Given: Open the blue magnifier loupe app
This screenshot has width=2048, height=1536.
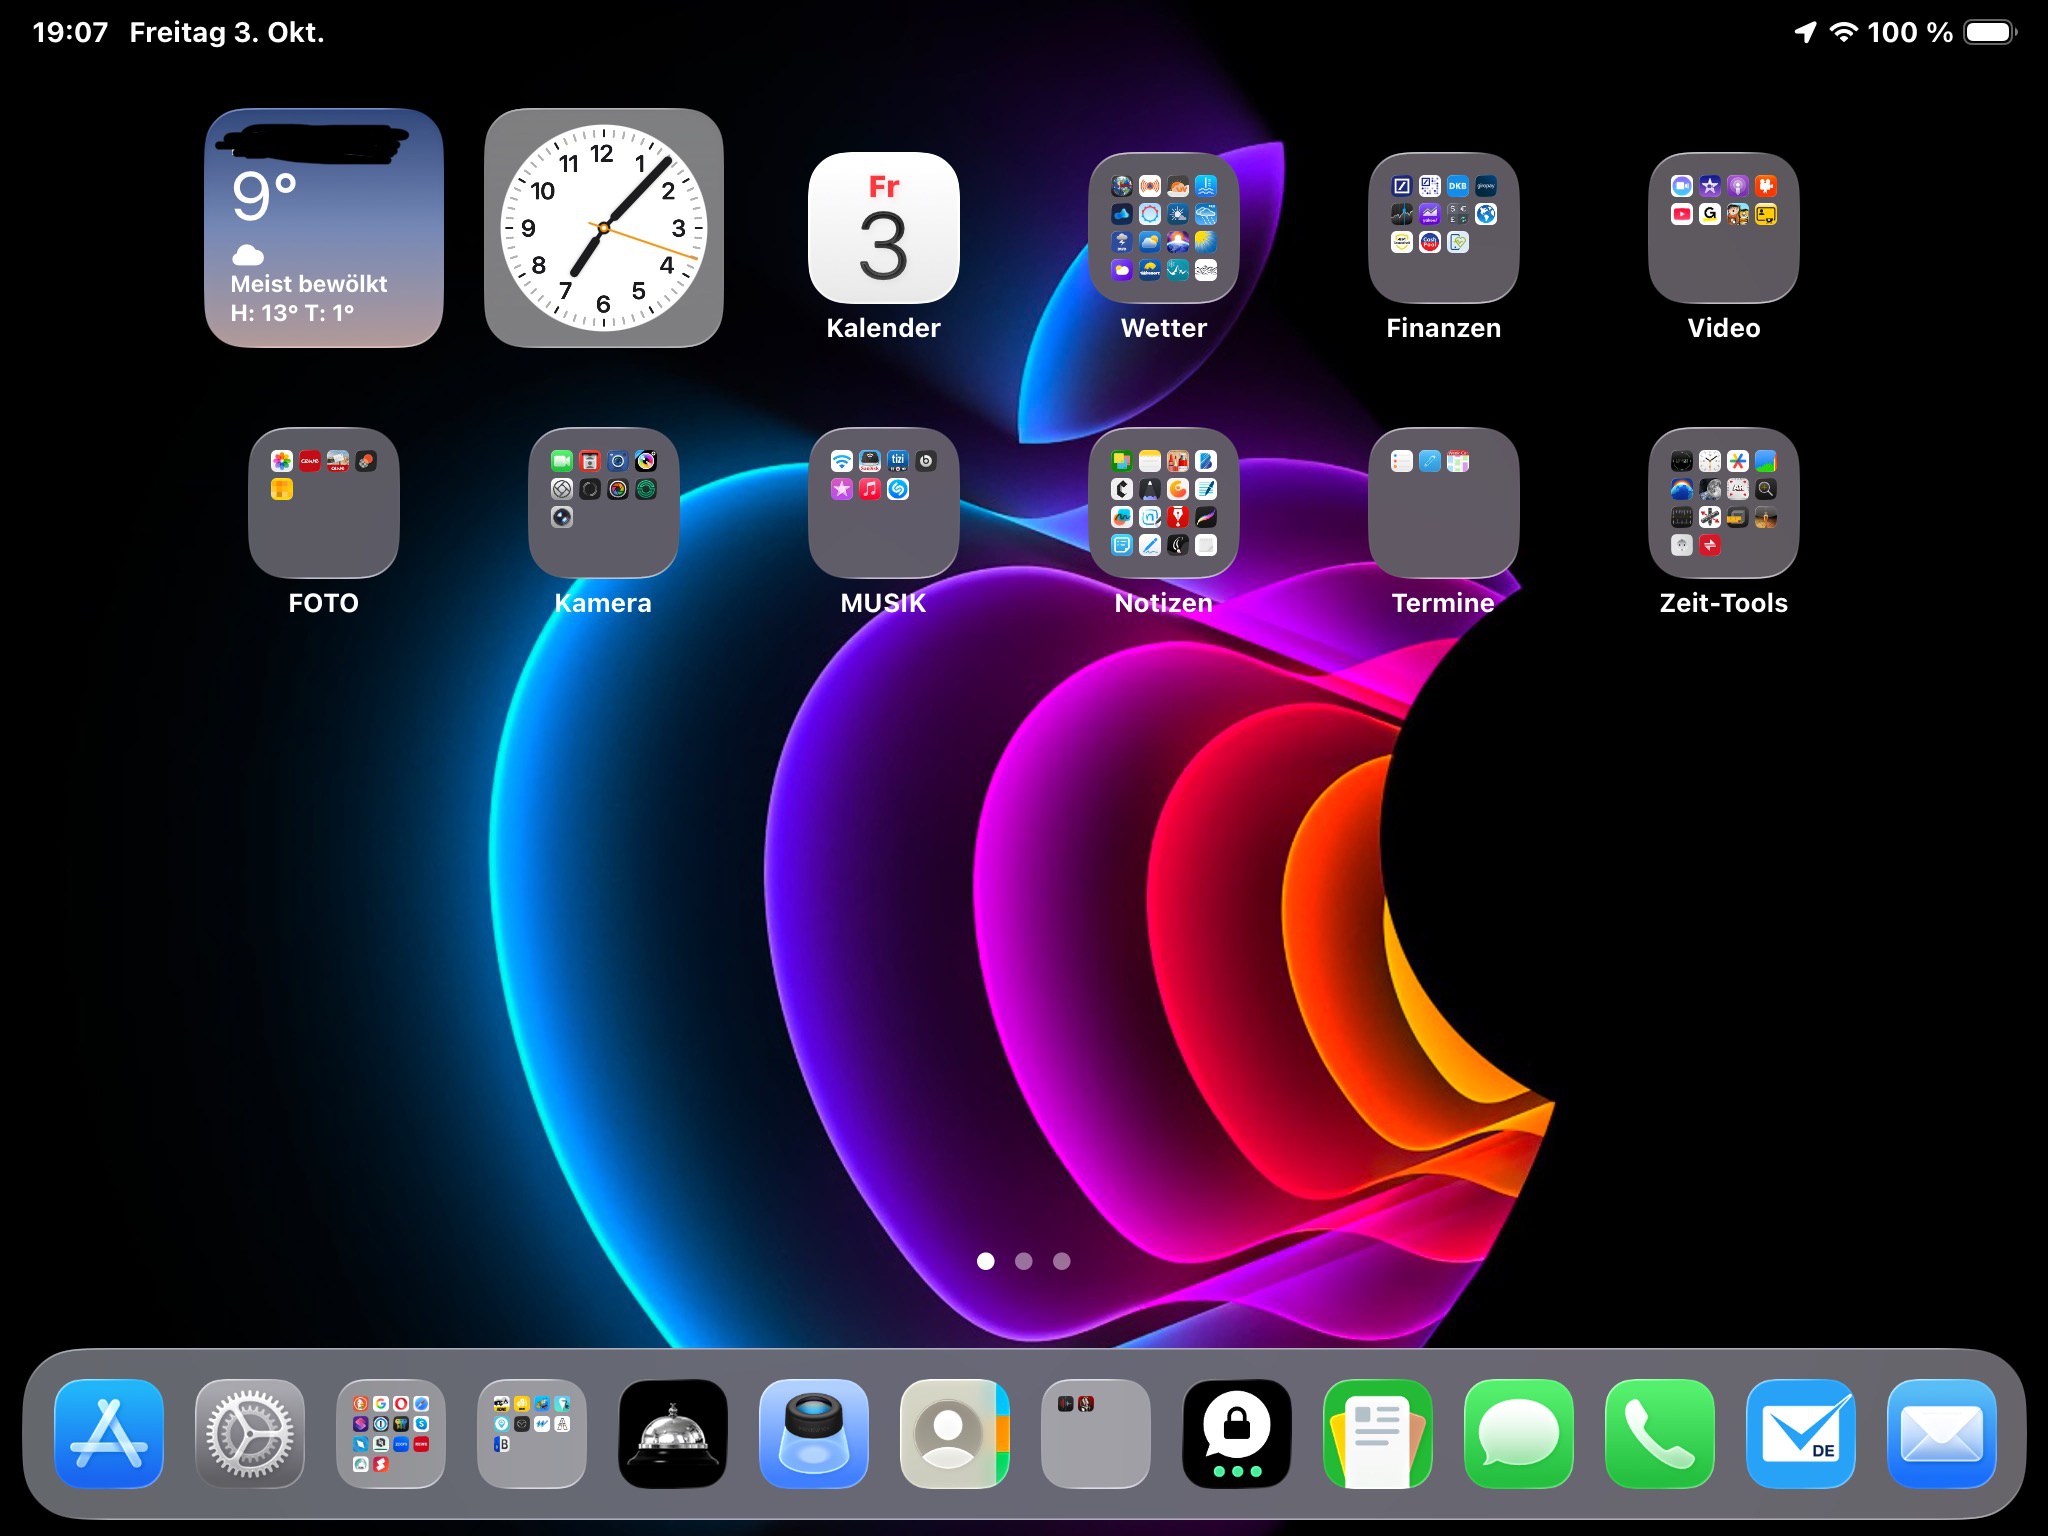Looking at the screenshot, I should (x=813, y=1433).
